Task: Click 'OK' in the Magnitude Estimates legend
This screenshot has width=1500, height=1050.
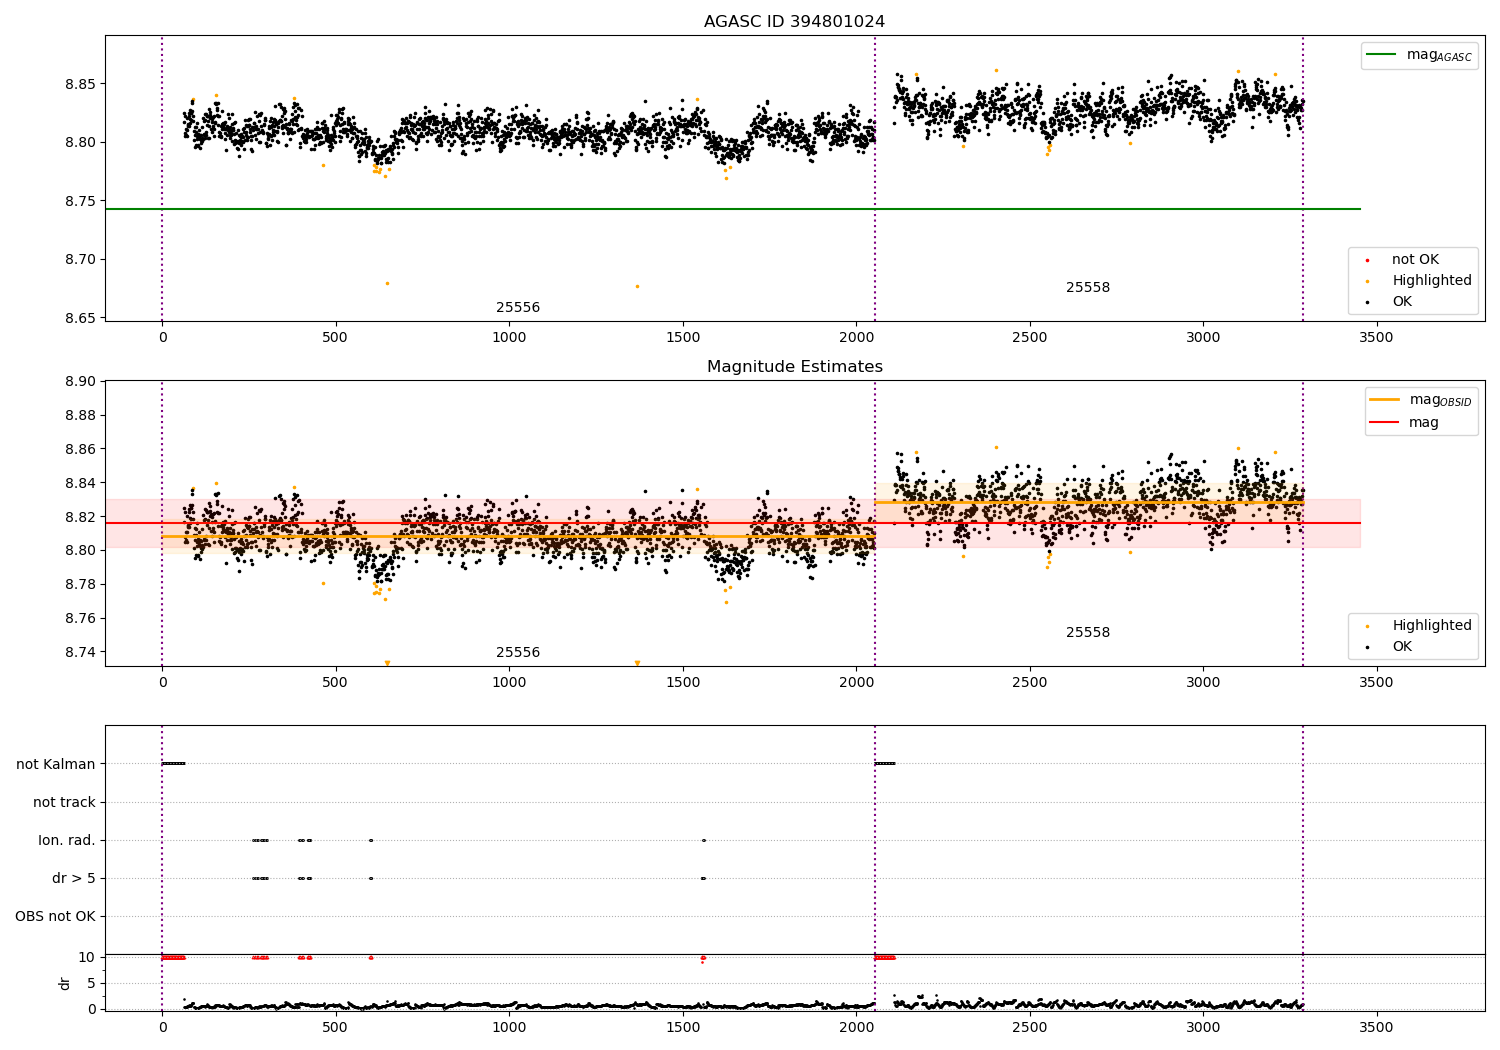Action: [1402, 647]
